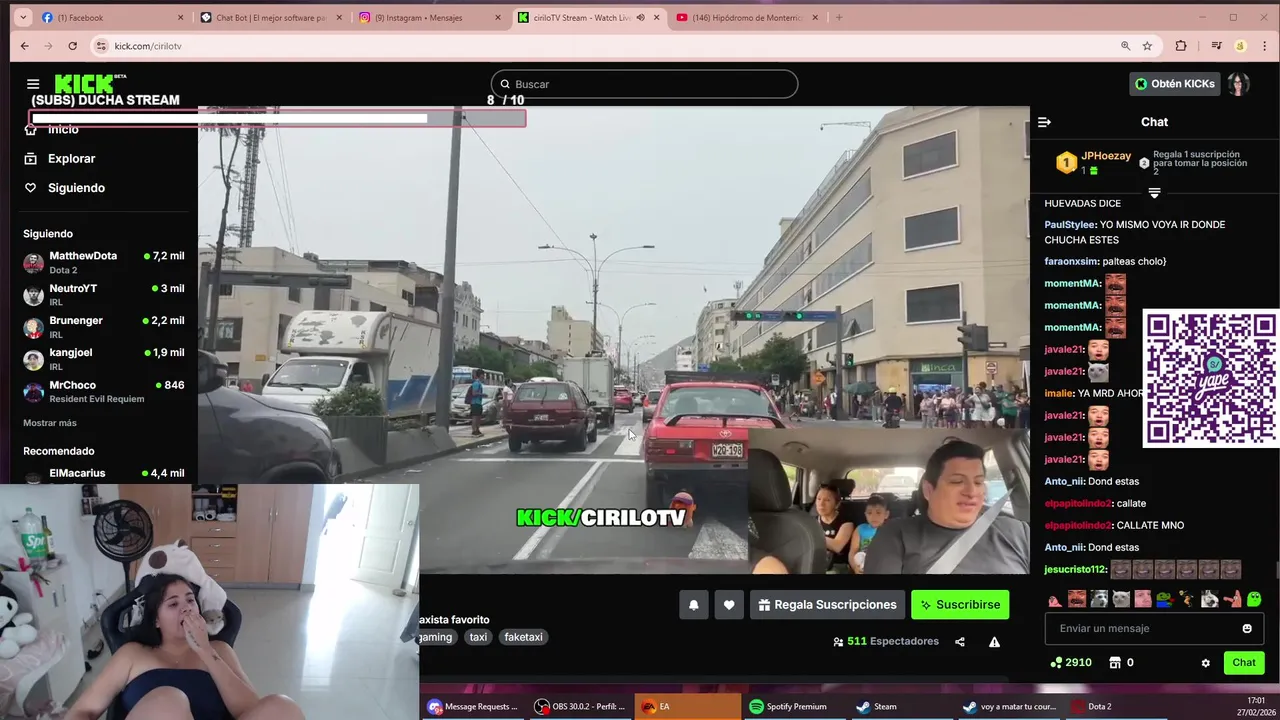Viewport: 1280px width, 720px height.
Task: Open the emoji picker in chat input
Action: [1247, 628]
